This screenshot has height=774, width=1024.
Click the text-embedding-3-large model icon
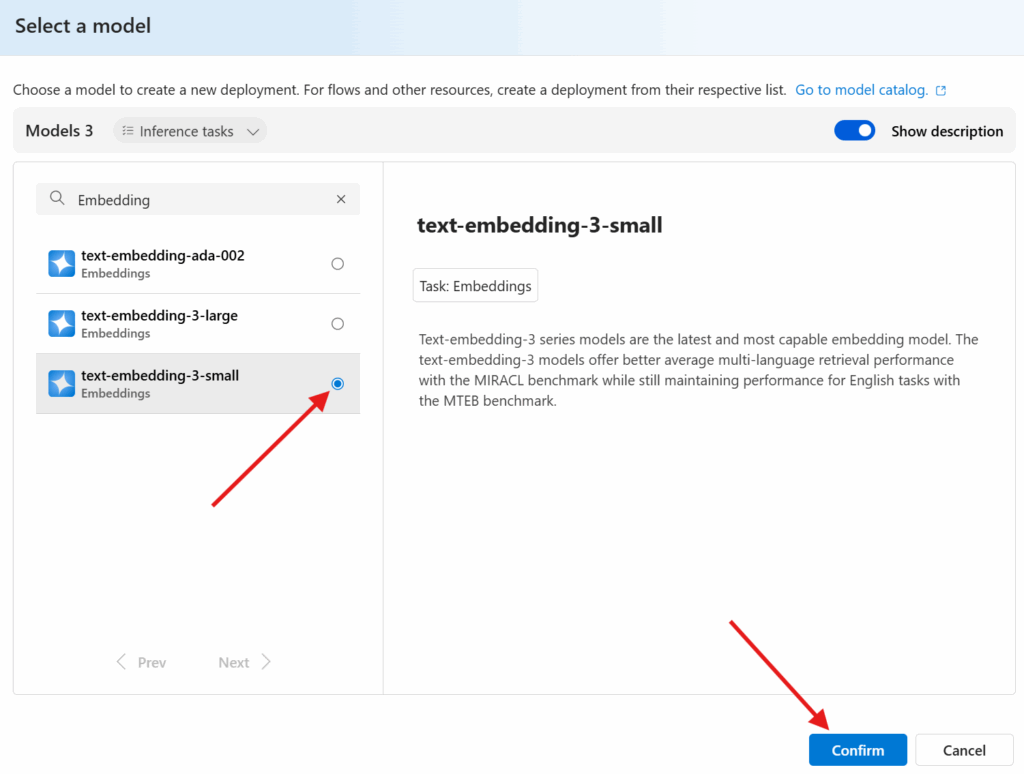(x=61, y=323)
